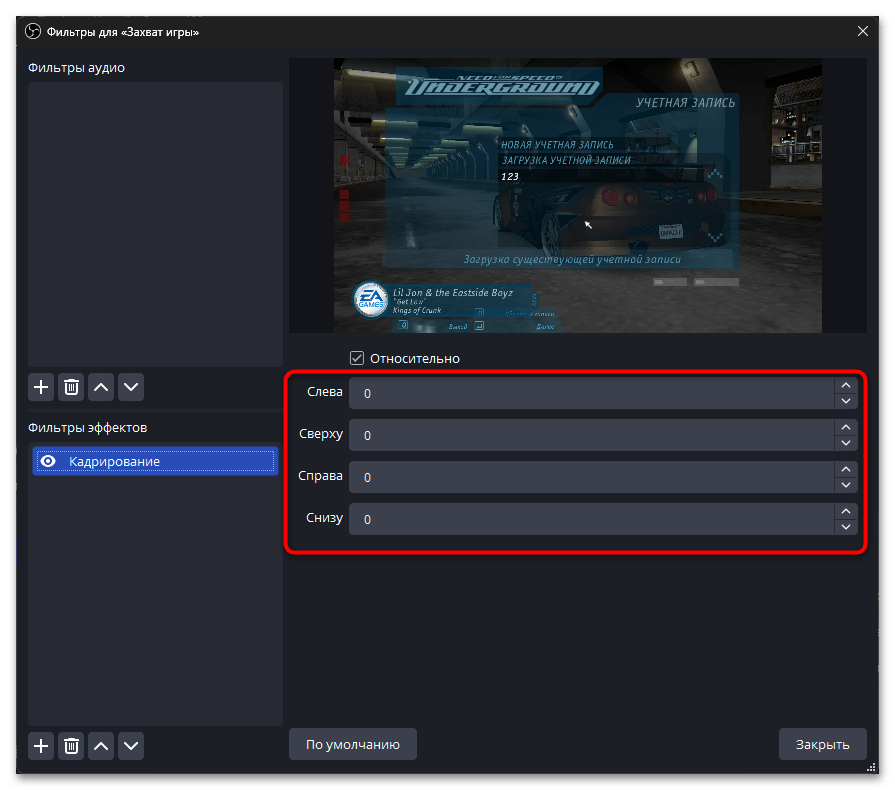The width and height of the screenshot is (895, 790).
Task: Click the game capture preview image
Action: click(x=578, y=195)
